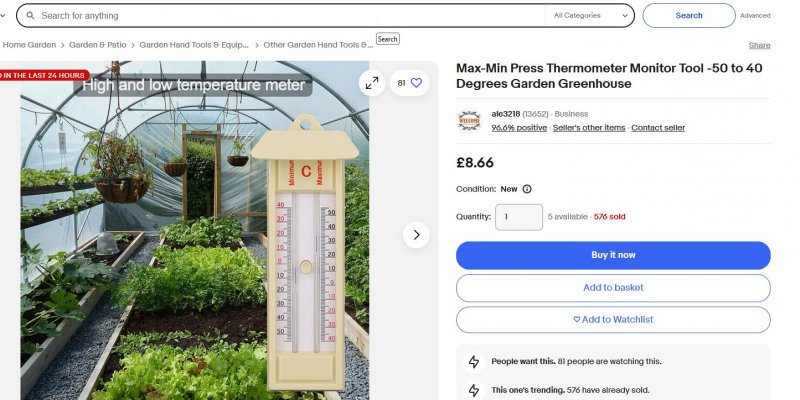Click the lightning icon beside This one's trending
Viewport: 800px width, 400px height.
[474, 390]
